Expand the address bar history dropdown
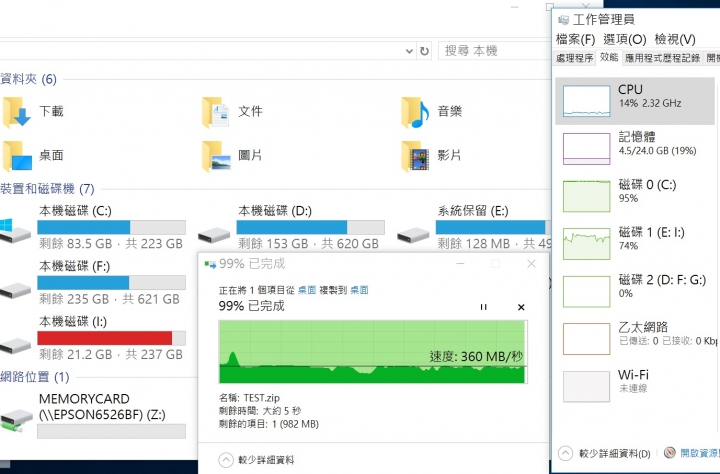 (409, 51)
